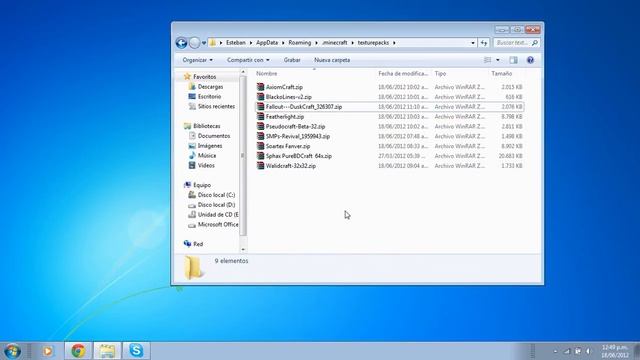Click the Walidcraft-32x32.zip archive icon
Image resolution: width=640 pixels, height=360 pixels.
(260, 165)
